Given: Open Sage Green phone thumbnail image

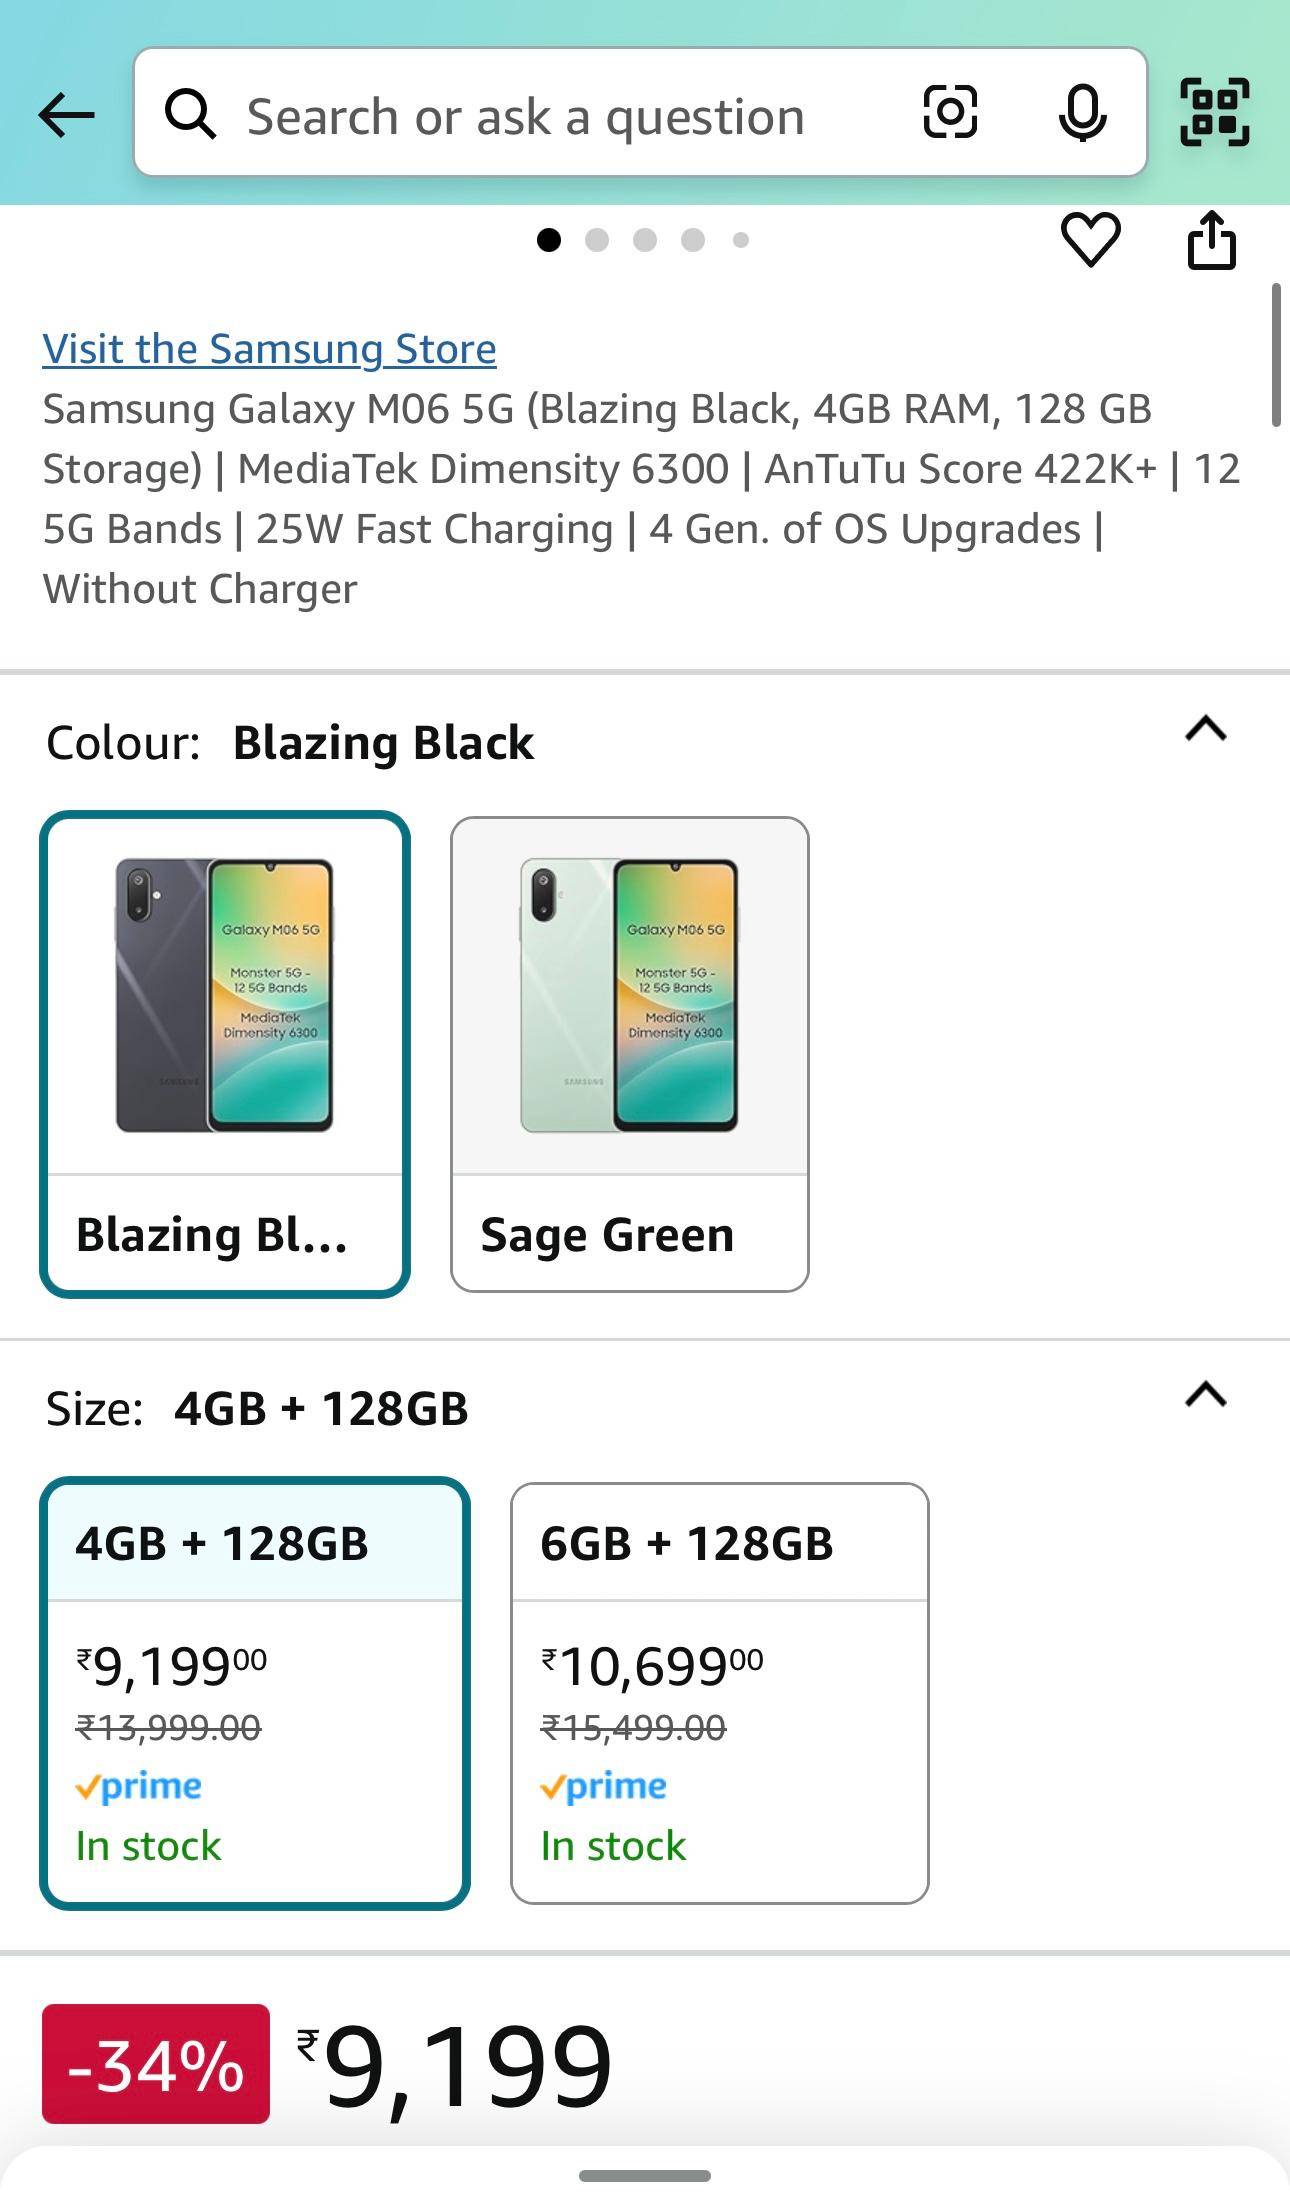Looking at the screenshot, I should coord(630,996).
